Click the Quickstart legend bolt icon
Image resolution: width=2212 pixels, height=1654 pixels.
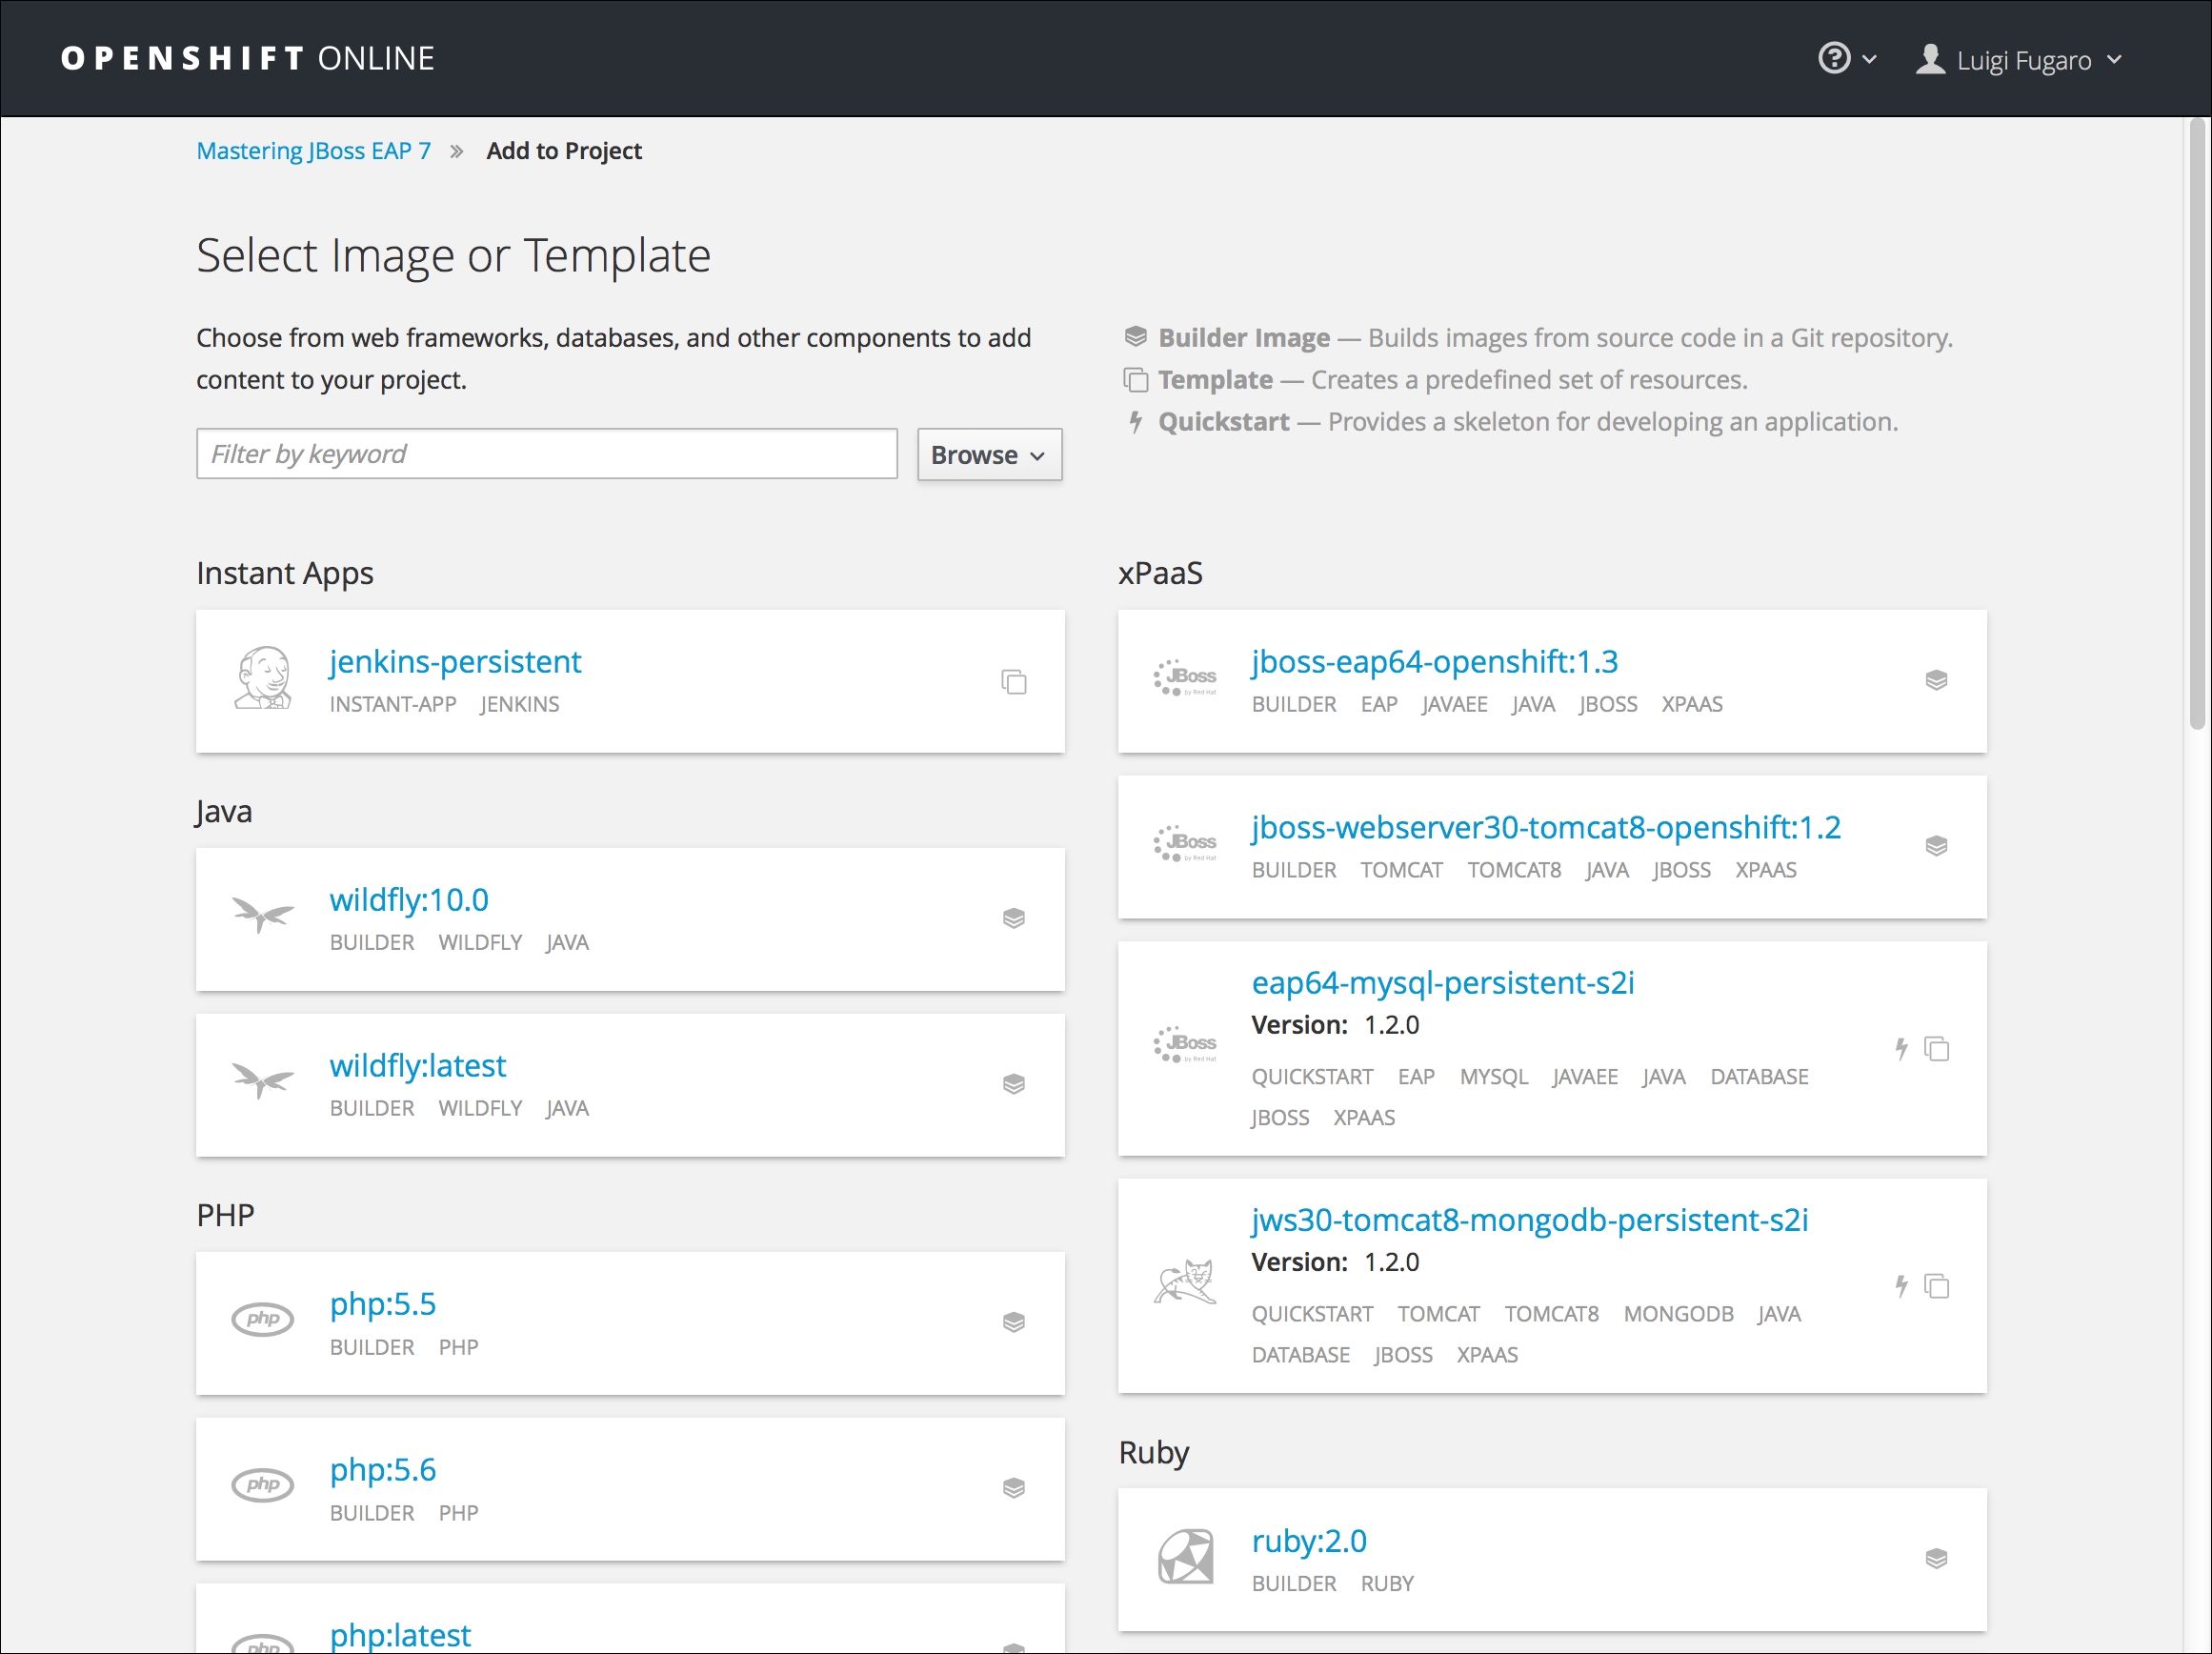coord(1136,422)
